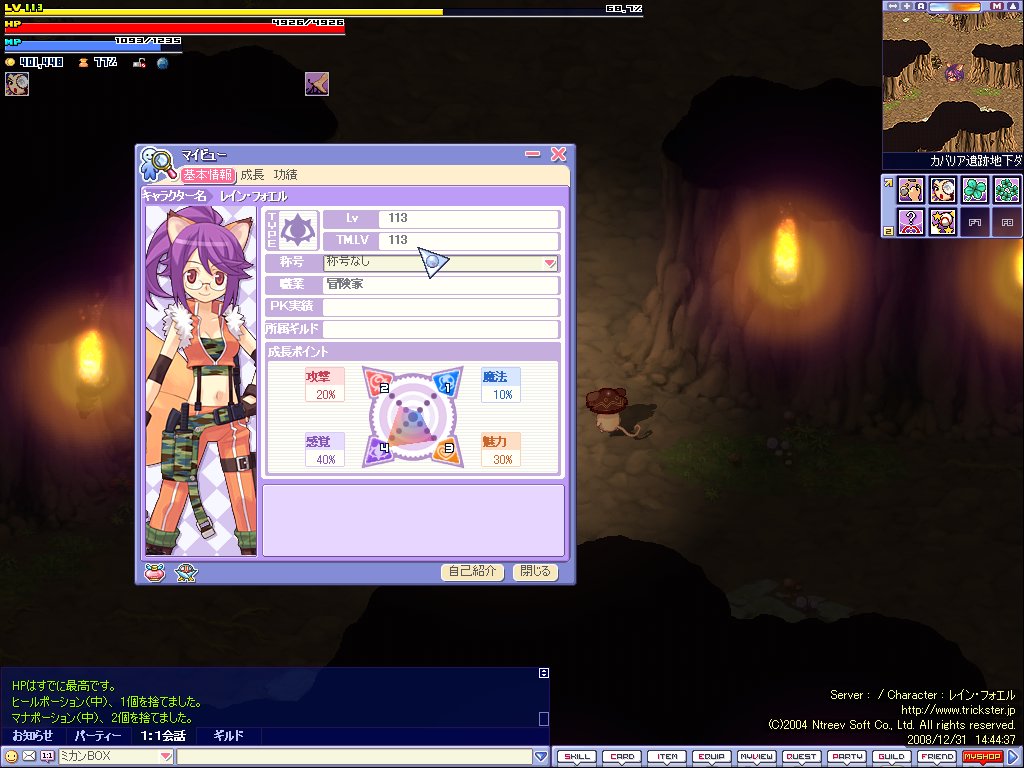Open the GUILD menu button
1024x768 pixels.
click(x=891, y=757)
